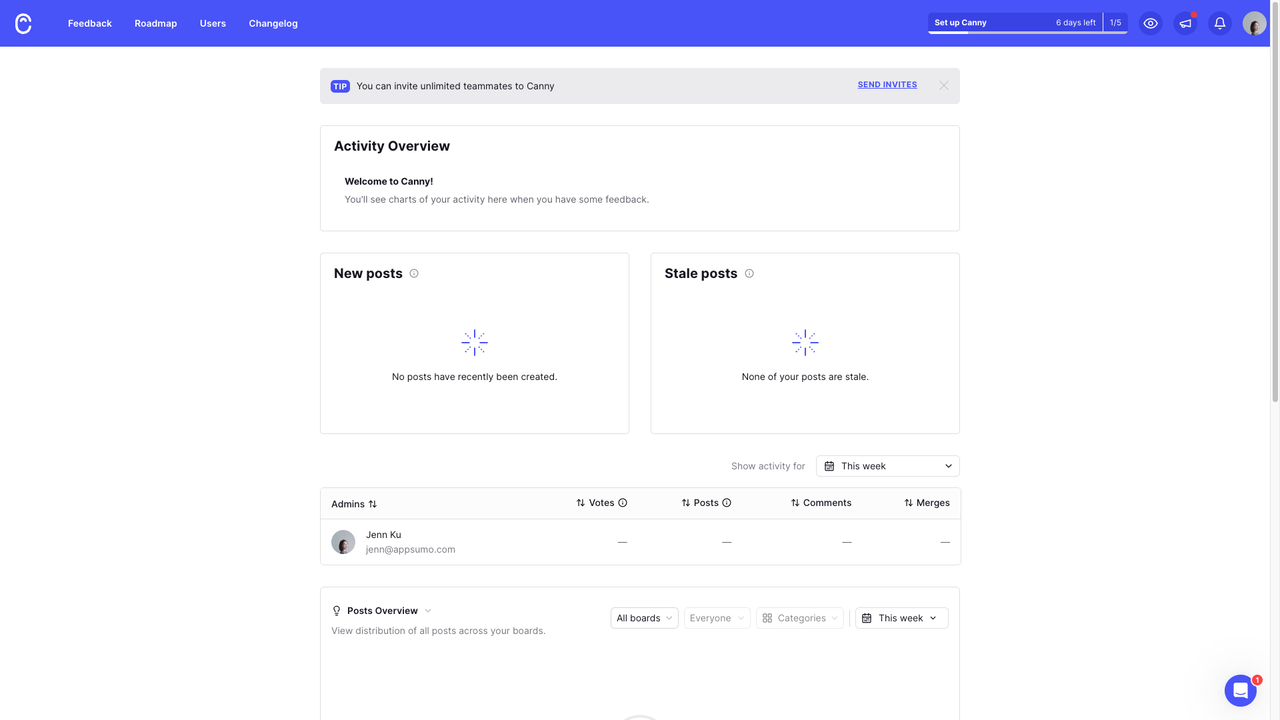Click the jenn@appsumo.com email text
This screenshot has width=1280, height=720.
click(x=410, y=549)
